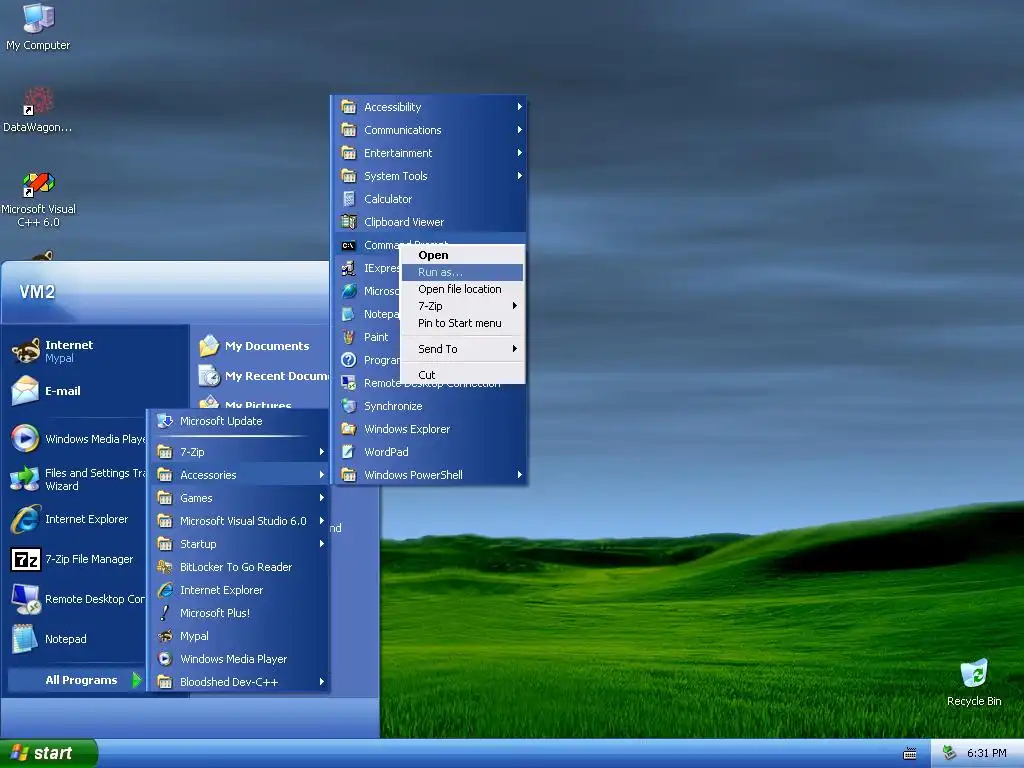Select Run as... context menu entry

(x=462, y=272)
